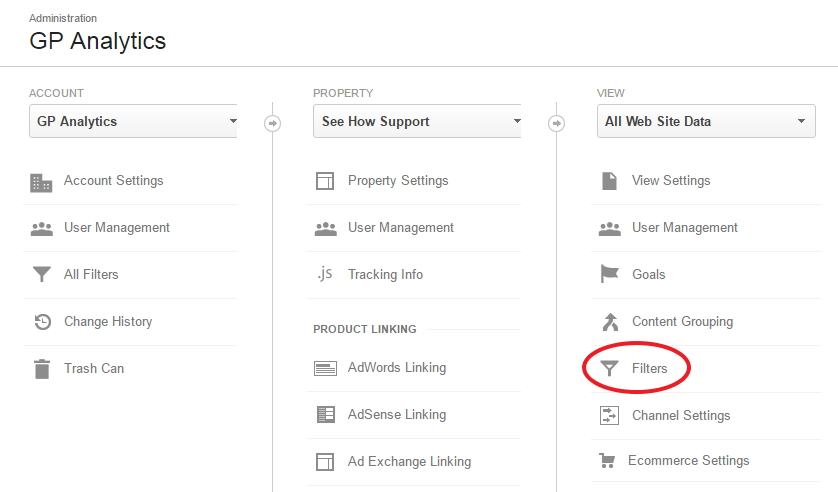Click the Tracking Info .js icon
Screen dimensions: 838x492
click(x=325, y=274)
